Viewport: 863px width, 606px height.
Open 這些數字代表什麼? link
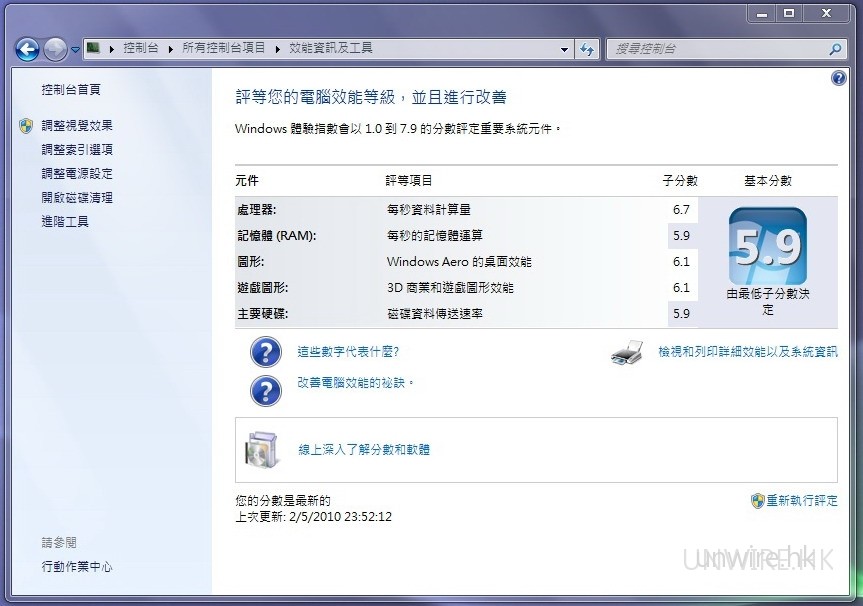tap(348, 352)
